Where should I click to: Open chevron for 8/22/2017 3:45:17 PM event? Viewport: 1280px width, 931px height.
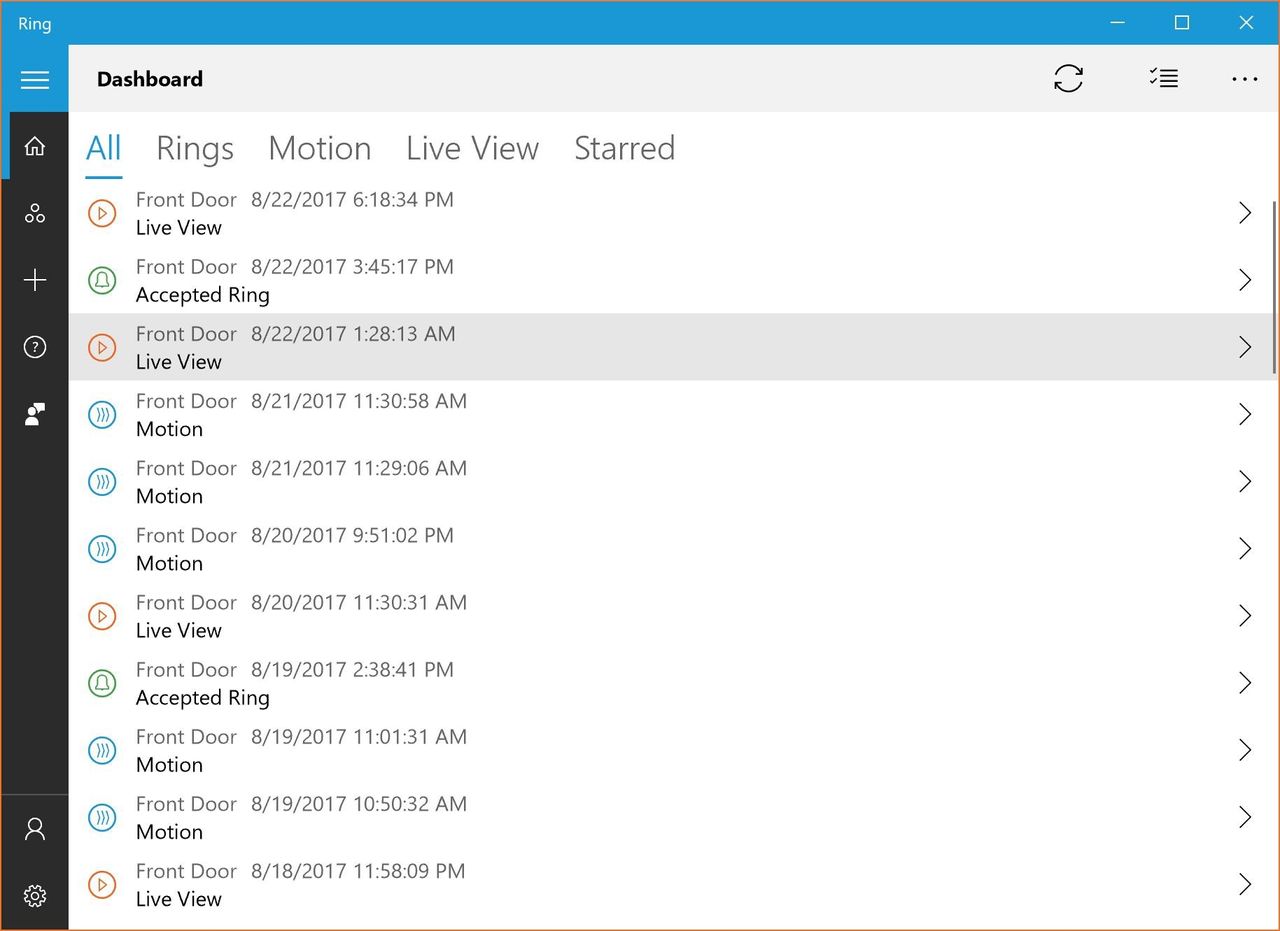[x=1245, y=280]
